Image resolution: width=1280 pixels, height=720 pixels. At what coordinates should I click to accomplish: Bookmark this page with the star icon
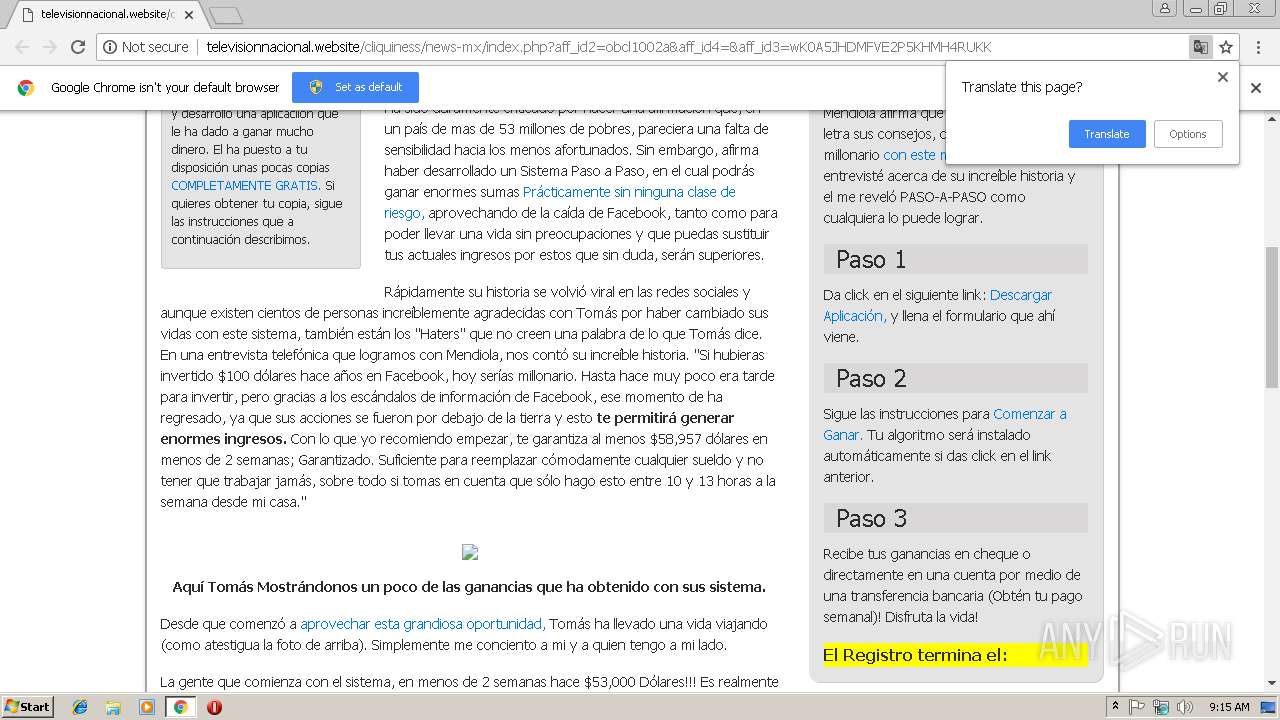click(x=1226, y=47)
